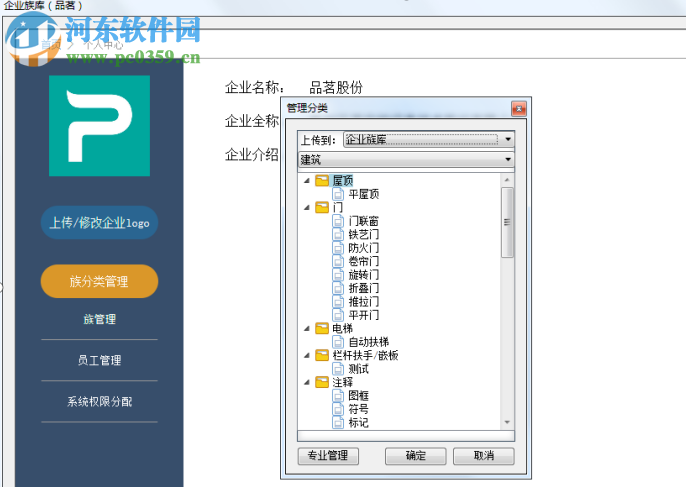This screenshot has height=487, width=686.
Task: Collapse the 注释 tree node
Action: [307, 382]
